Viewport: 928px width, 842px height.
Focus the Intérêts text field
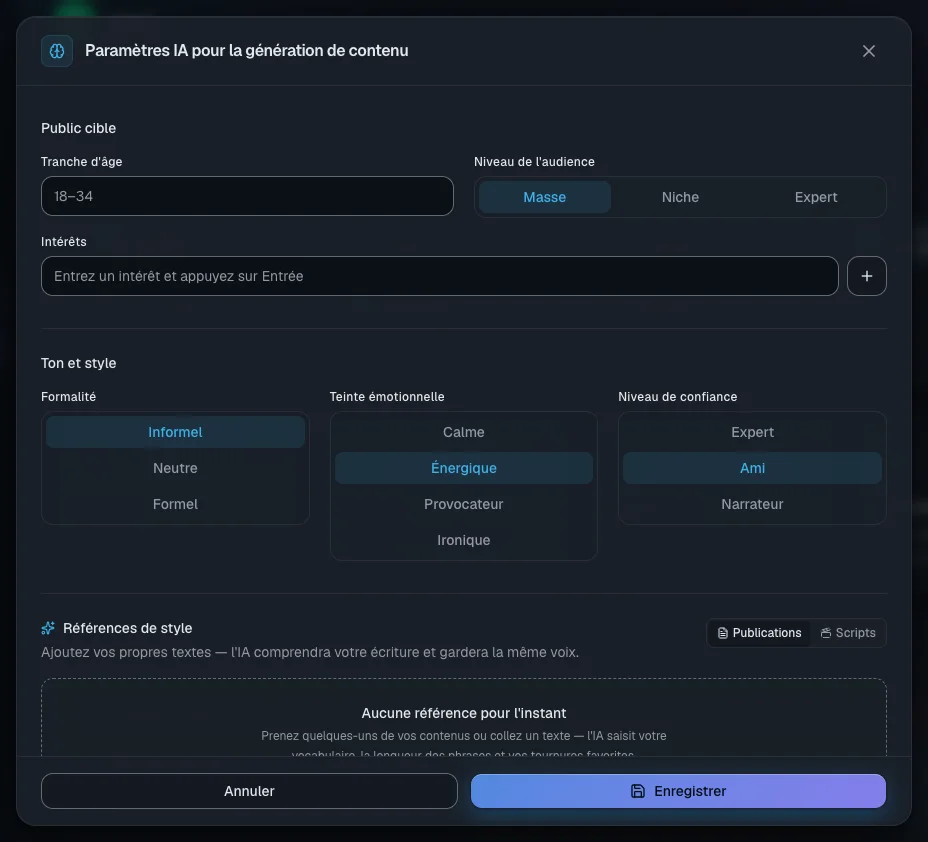click(440, 276)
